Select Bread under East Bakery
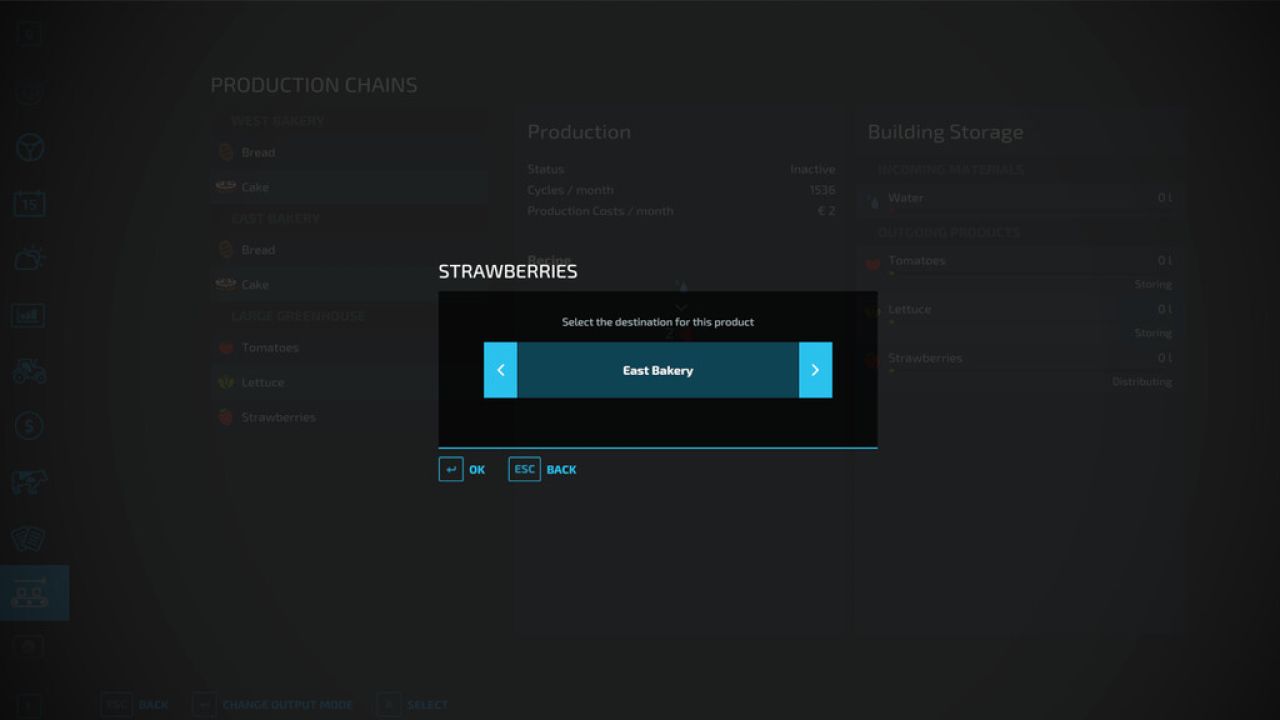This screenshot has width=1280, height=720. click(350, 249)
